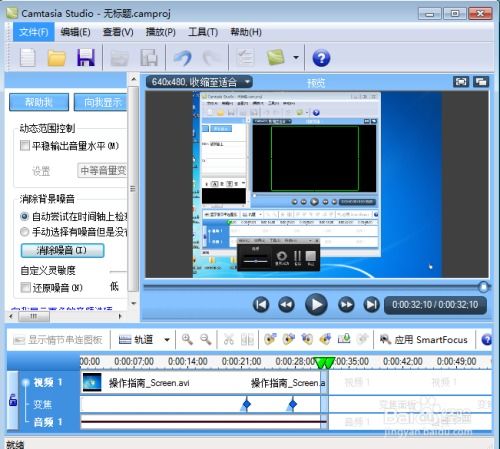Click the greyed-out batch production toolbar icon
The image size is (500, 449).
[x=149, y=58]
